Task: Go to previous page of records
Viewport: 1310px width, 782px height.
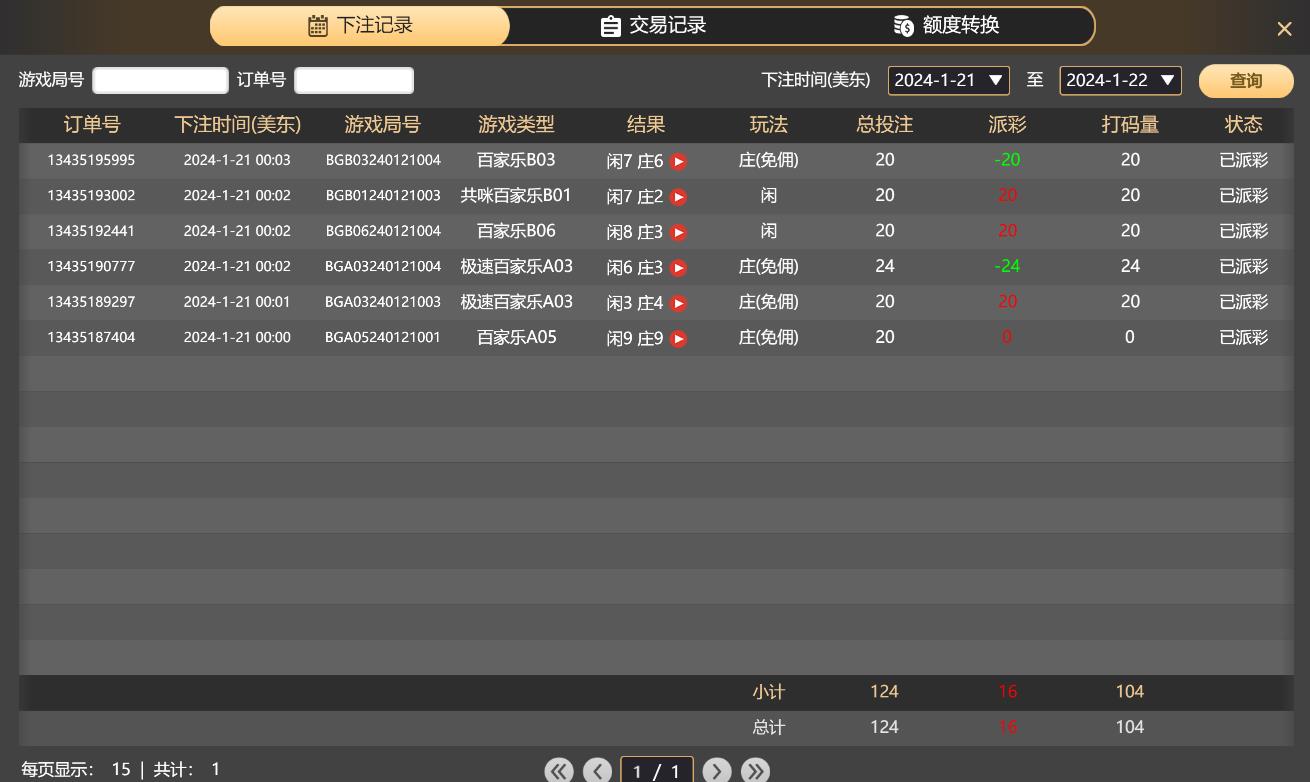Action: (597, 770)
